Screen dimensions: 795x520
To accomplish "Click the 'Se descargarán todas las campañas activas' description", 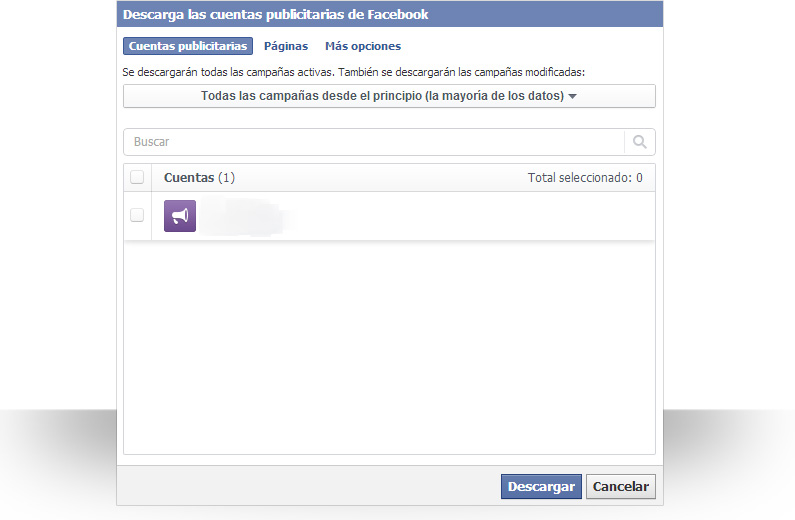I will pos(353,72).
